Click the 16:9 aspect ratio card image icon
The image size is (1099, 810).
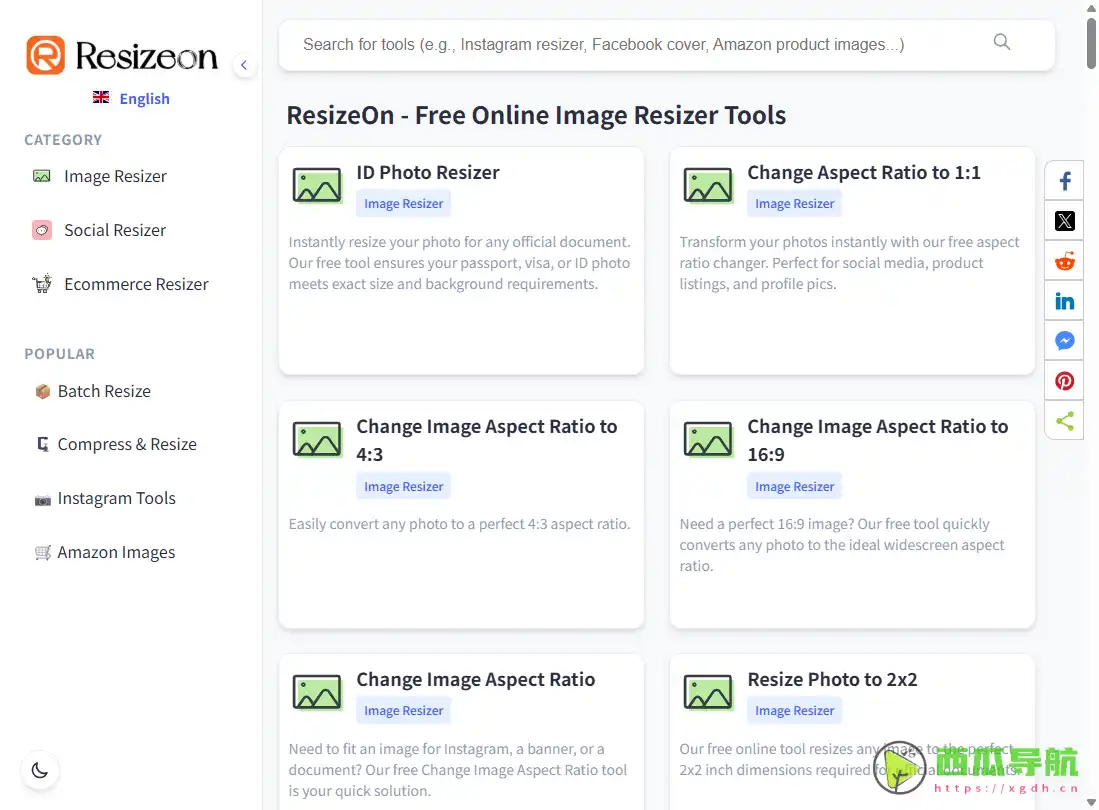pos(708,439)
